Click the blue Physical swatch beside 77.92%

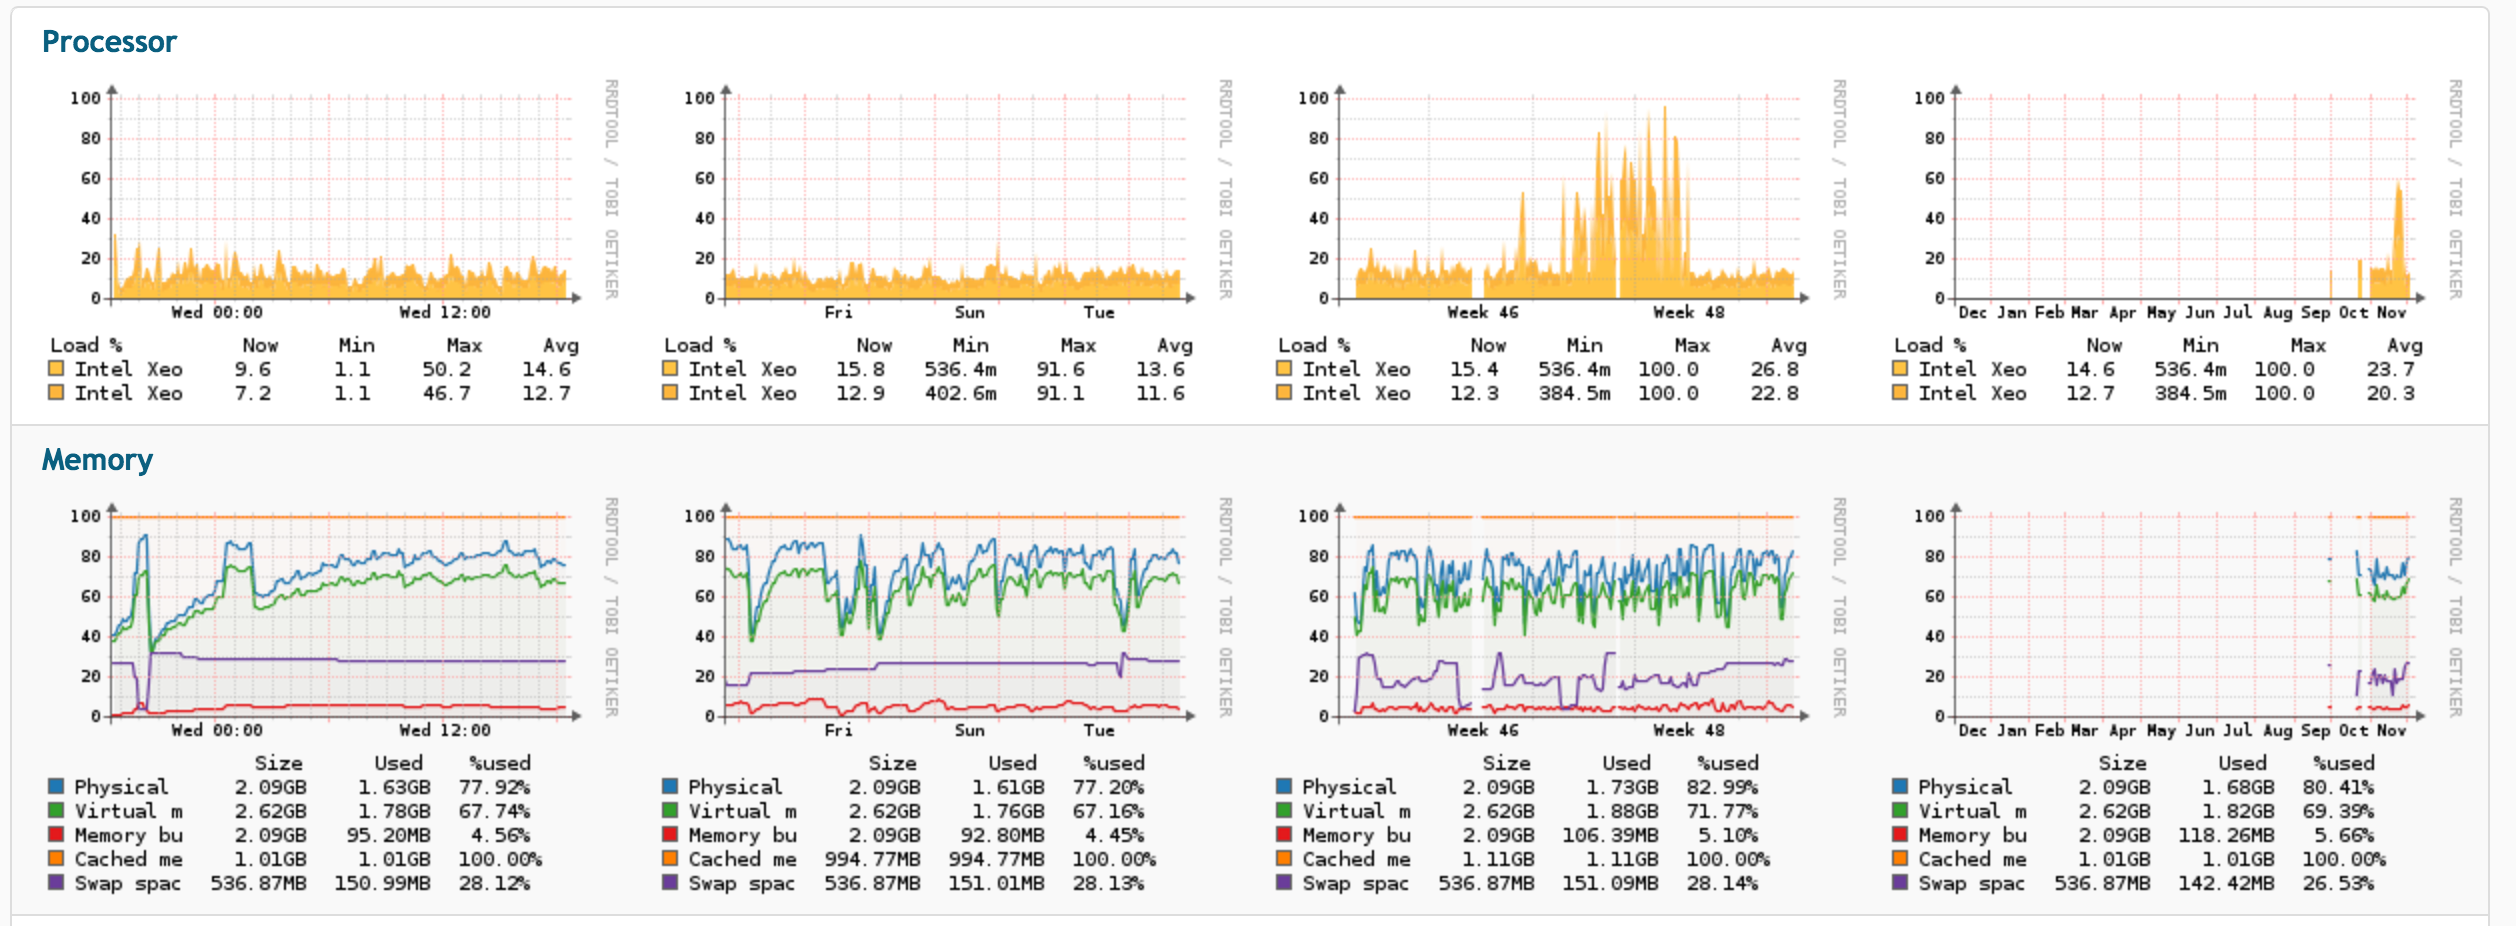click(56, 786)
